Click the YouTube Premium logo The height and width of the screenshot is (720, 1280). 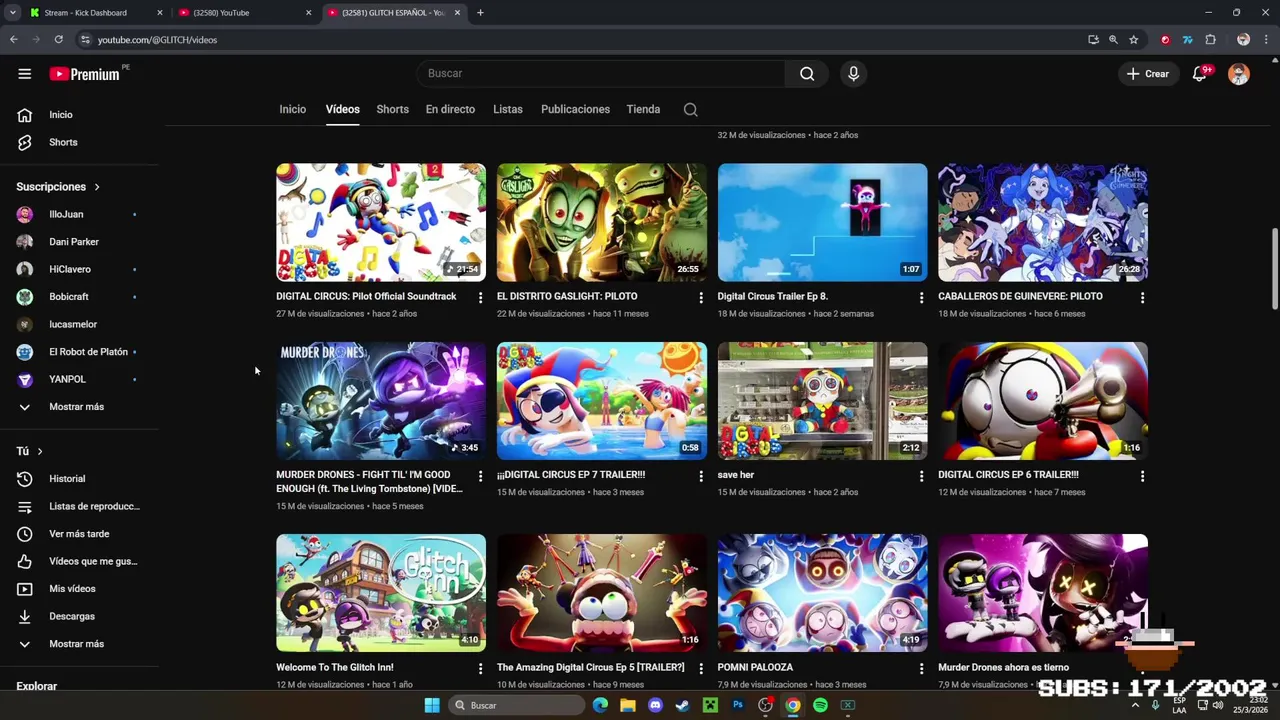click(x=85, y=74)
